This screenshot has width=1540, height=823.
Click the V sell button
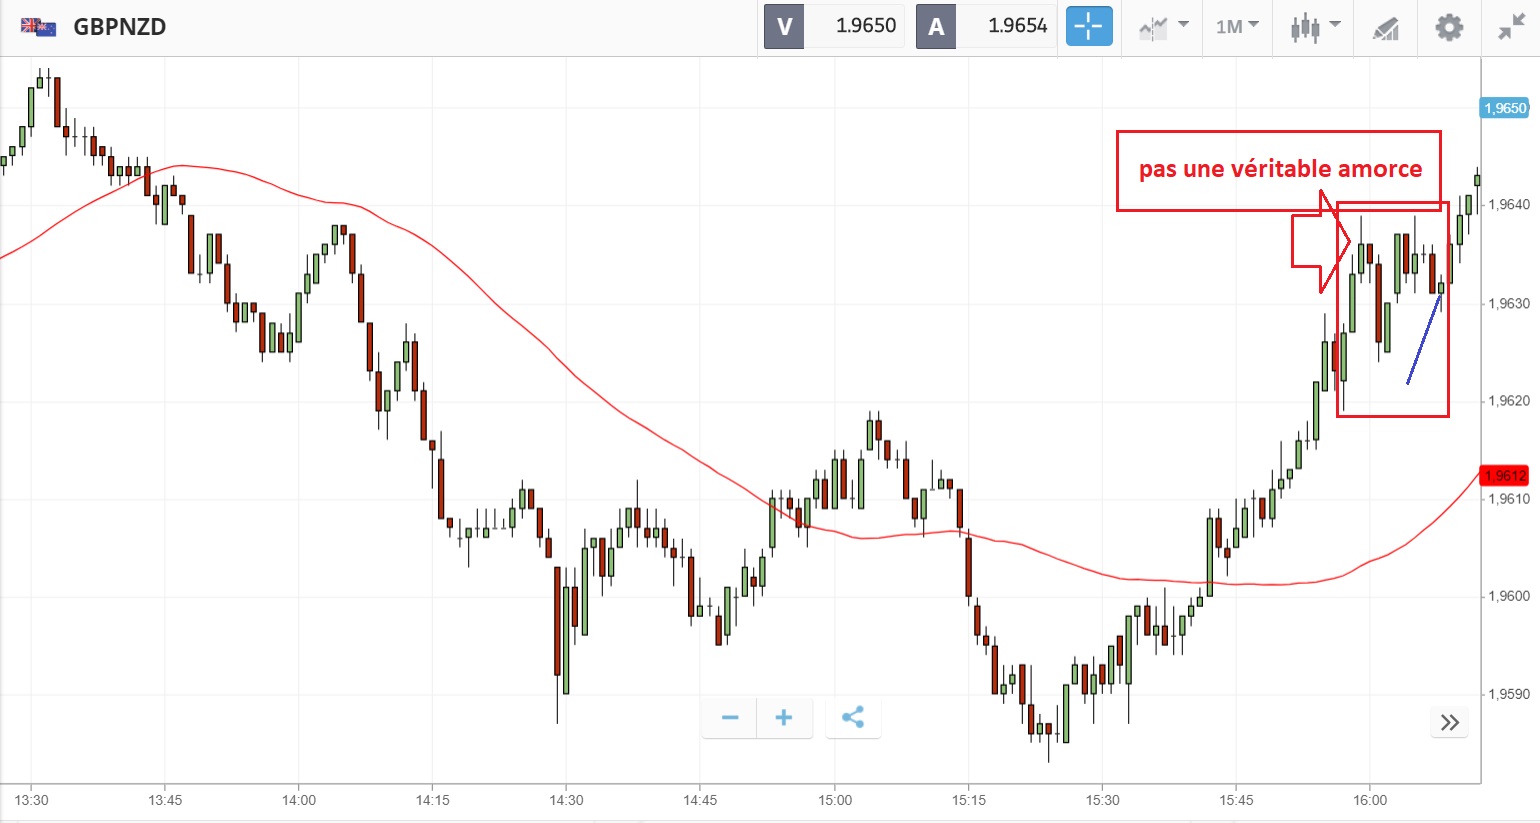(x=784, y=27)
